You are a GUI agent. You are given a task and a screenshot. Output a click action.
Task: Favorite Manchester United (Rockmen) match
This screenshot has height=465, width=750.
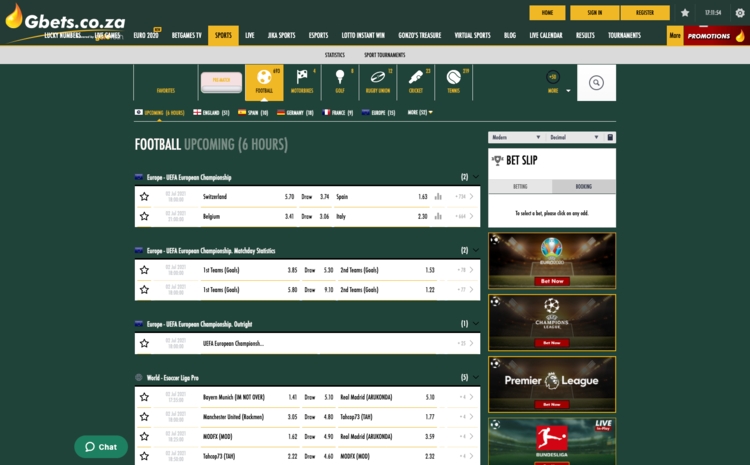pyautogui.click(x=144, y=417)
